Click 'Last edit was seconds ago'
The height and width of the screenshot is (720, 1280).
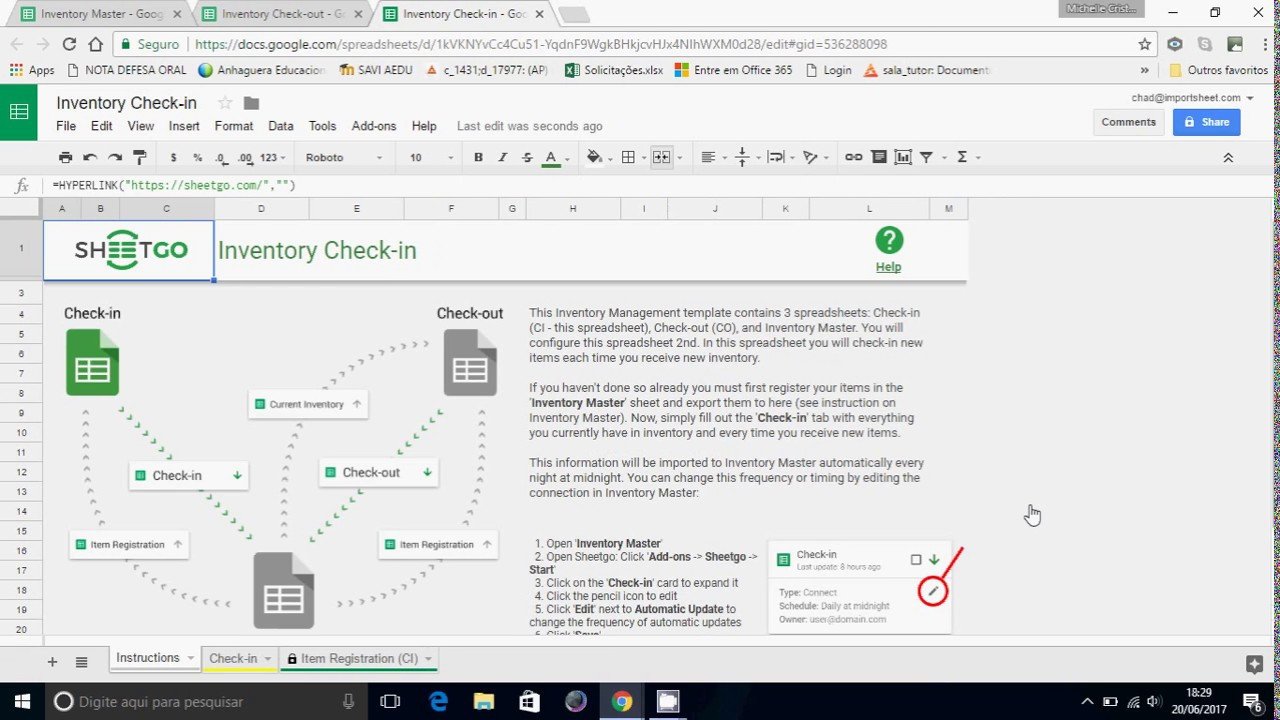(529, 126)
